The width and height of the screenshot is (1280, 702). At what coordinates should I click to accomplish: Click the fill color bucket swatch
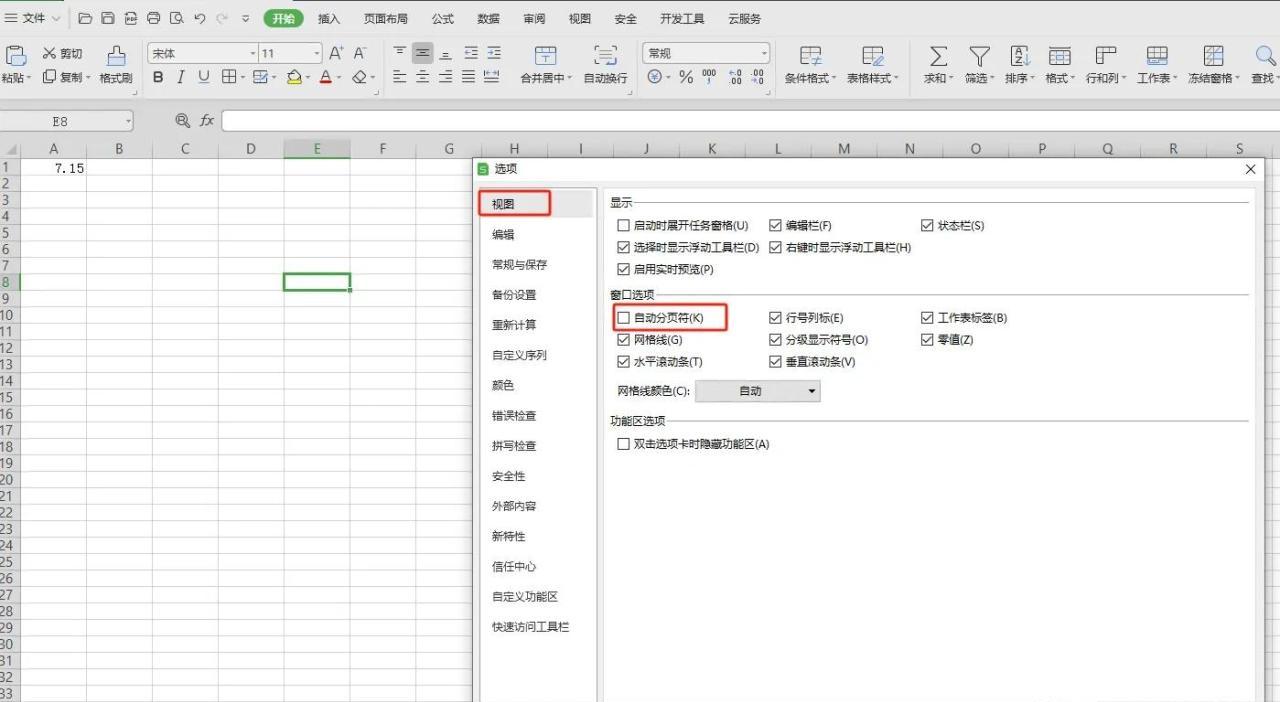point(294,77)
